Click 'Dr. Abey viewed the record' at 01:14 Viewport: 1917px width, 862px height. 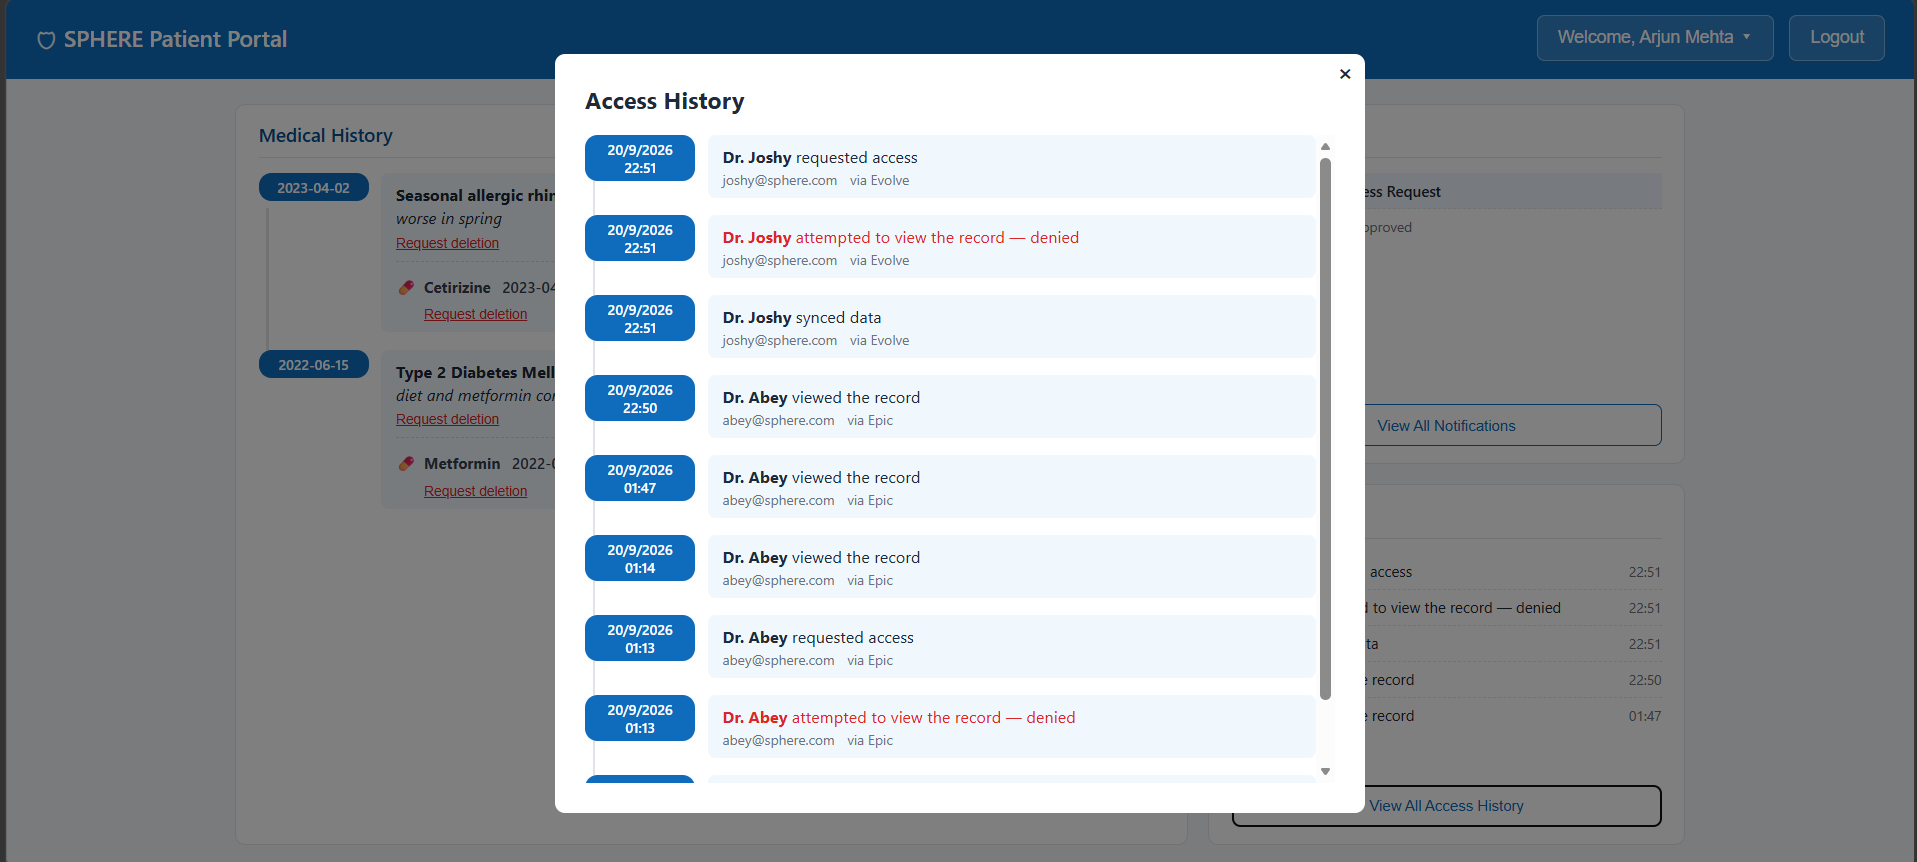1012,567
